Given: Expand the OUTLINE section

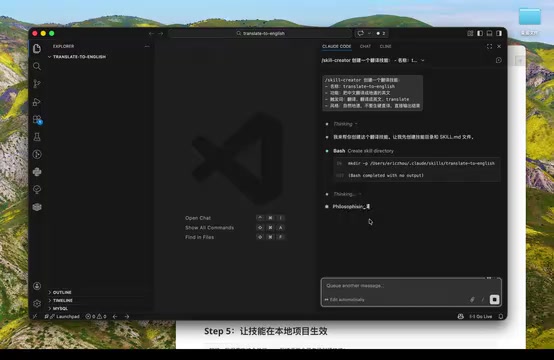Looking at the screenshot, I should pyautogui.click(x=60, y=293).
